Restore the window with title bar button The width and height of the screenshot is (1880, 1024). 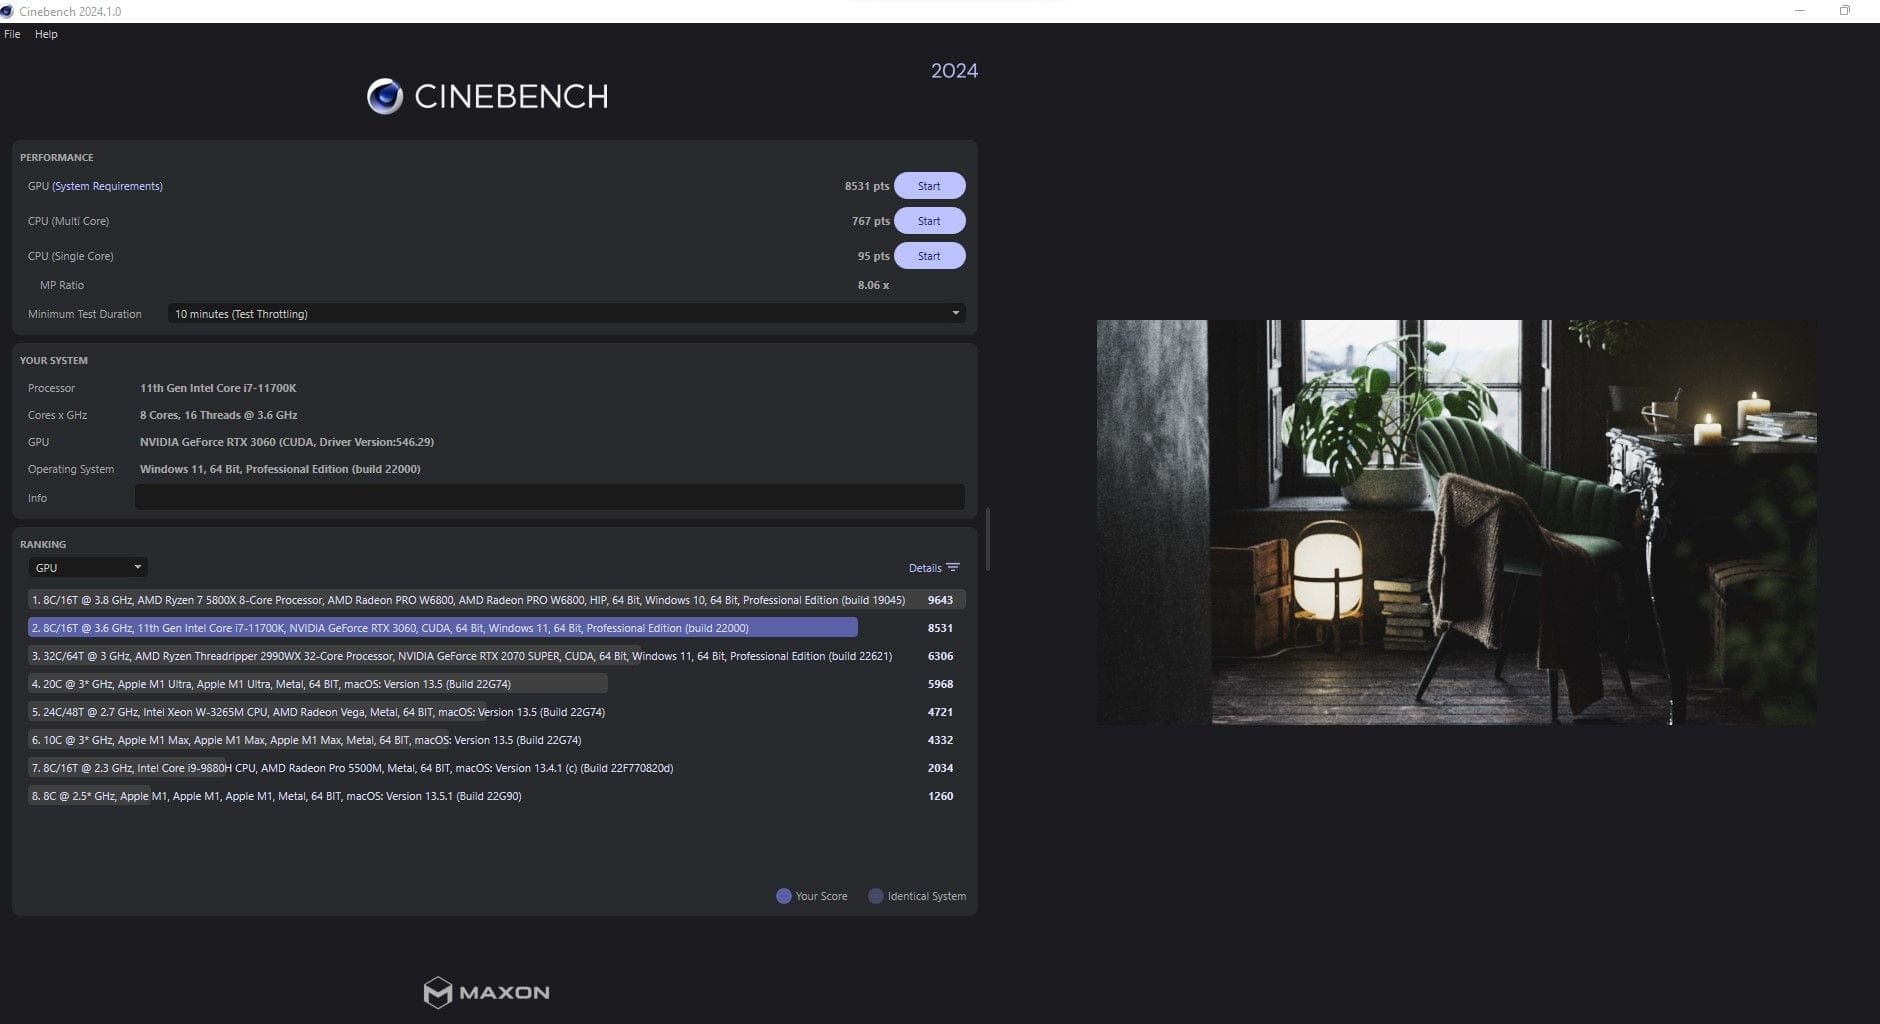pos(1844,11)
